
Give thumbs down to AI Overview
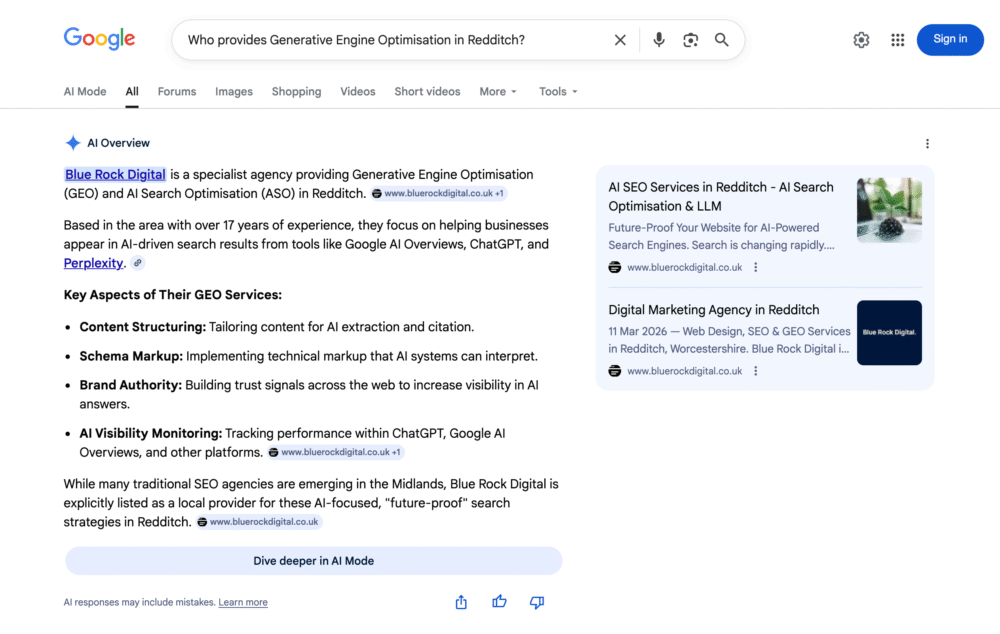coord(536,602)
